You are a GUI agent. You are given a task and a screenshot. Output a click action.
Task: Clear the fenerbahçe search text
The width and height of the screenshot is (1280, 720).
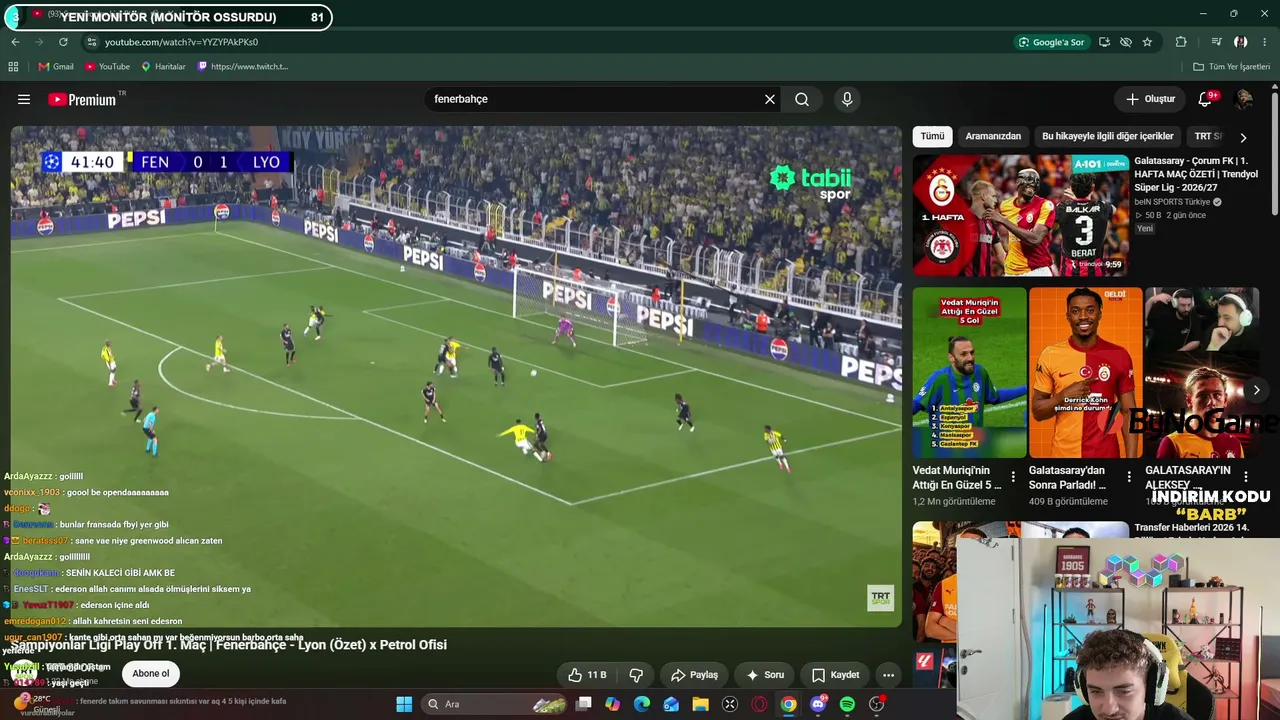[x=770, y=99]
